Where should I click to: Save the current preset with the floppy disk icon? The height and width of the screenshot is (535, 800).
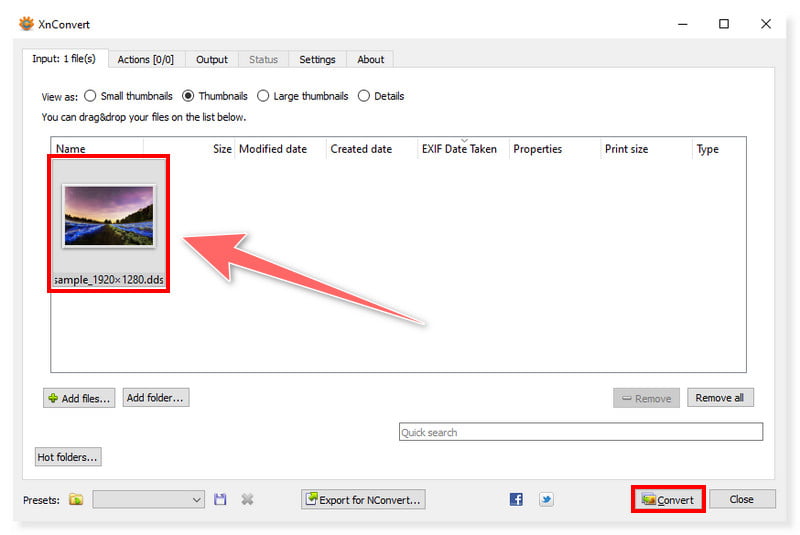tap(220, 499)
